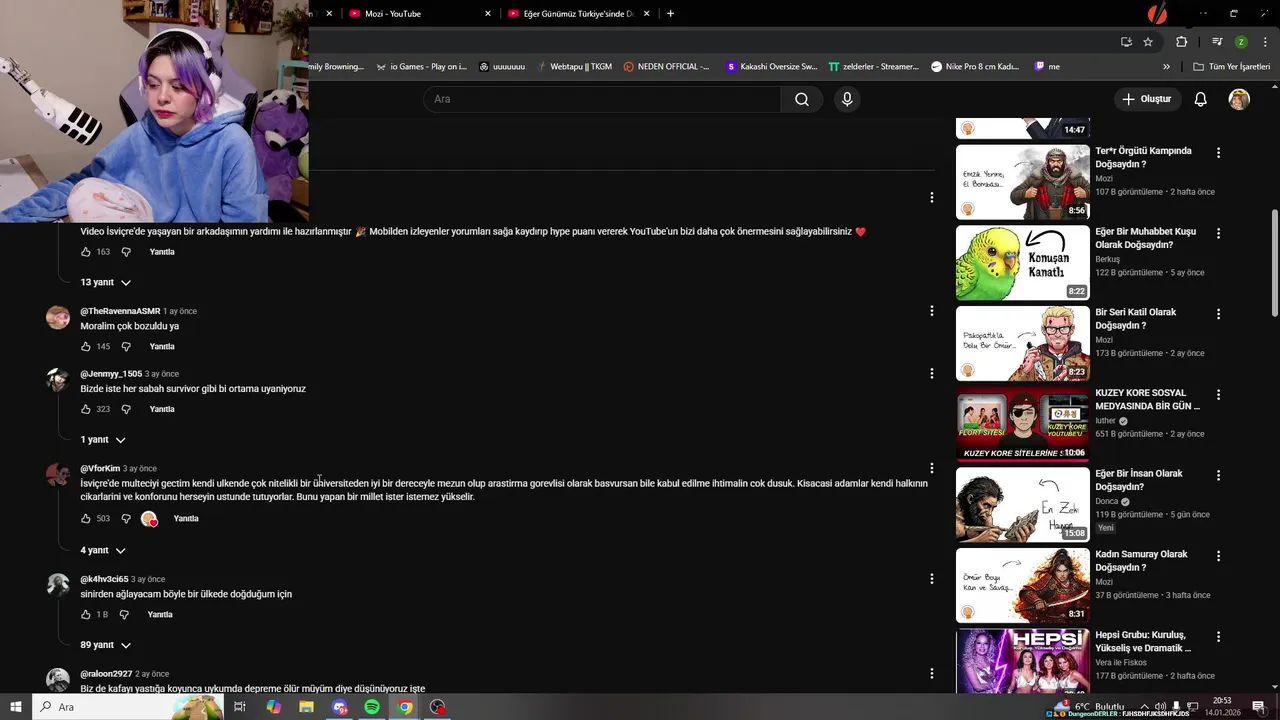Open the Windows Start menu
1280x720 pixels.
pyautogui.click(x=16, y=707)
